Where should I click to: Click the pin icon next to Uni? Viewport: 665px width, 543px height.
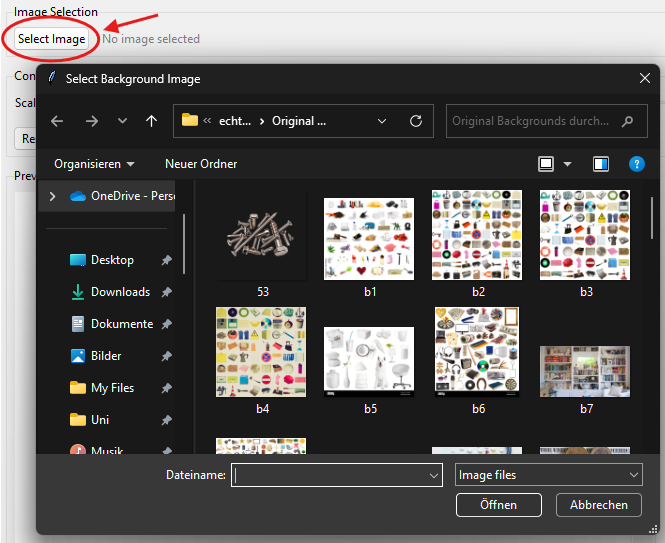point(167,420)
